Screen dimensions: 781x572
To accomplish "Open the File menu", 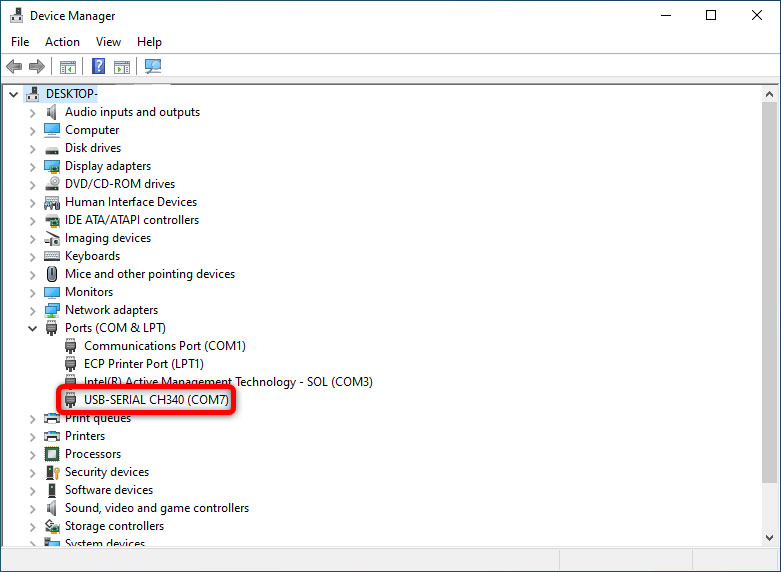I will click(x=20, y=42).
